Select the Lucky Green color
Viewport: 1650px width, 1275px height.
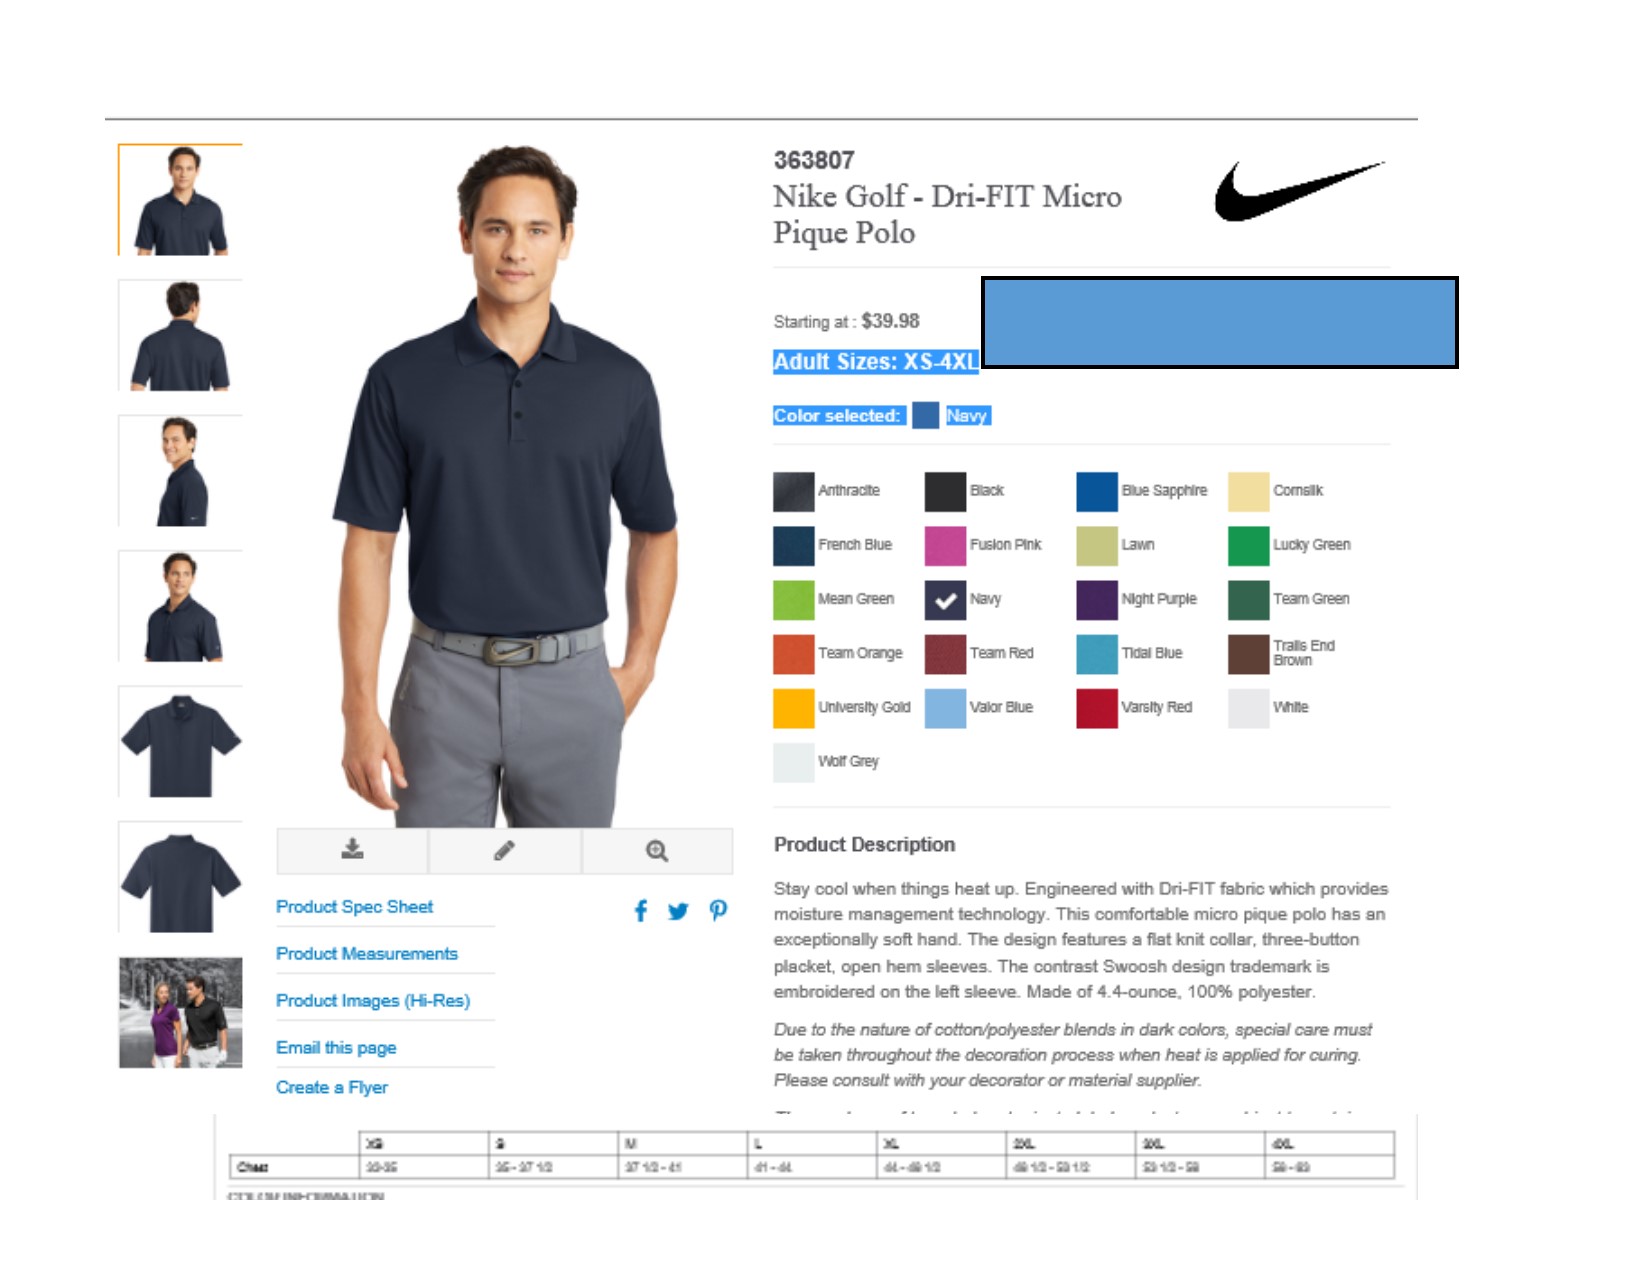point(1248,545)
